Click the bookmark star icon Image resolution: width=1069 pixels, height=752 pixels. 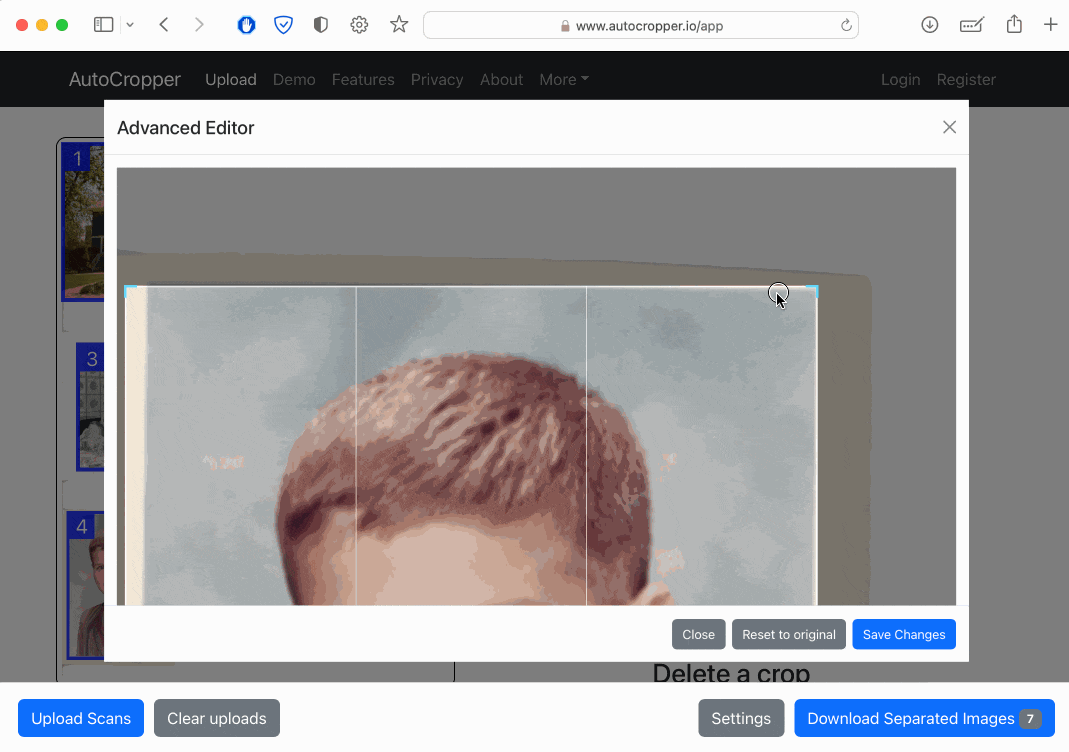(398, 24)
